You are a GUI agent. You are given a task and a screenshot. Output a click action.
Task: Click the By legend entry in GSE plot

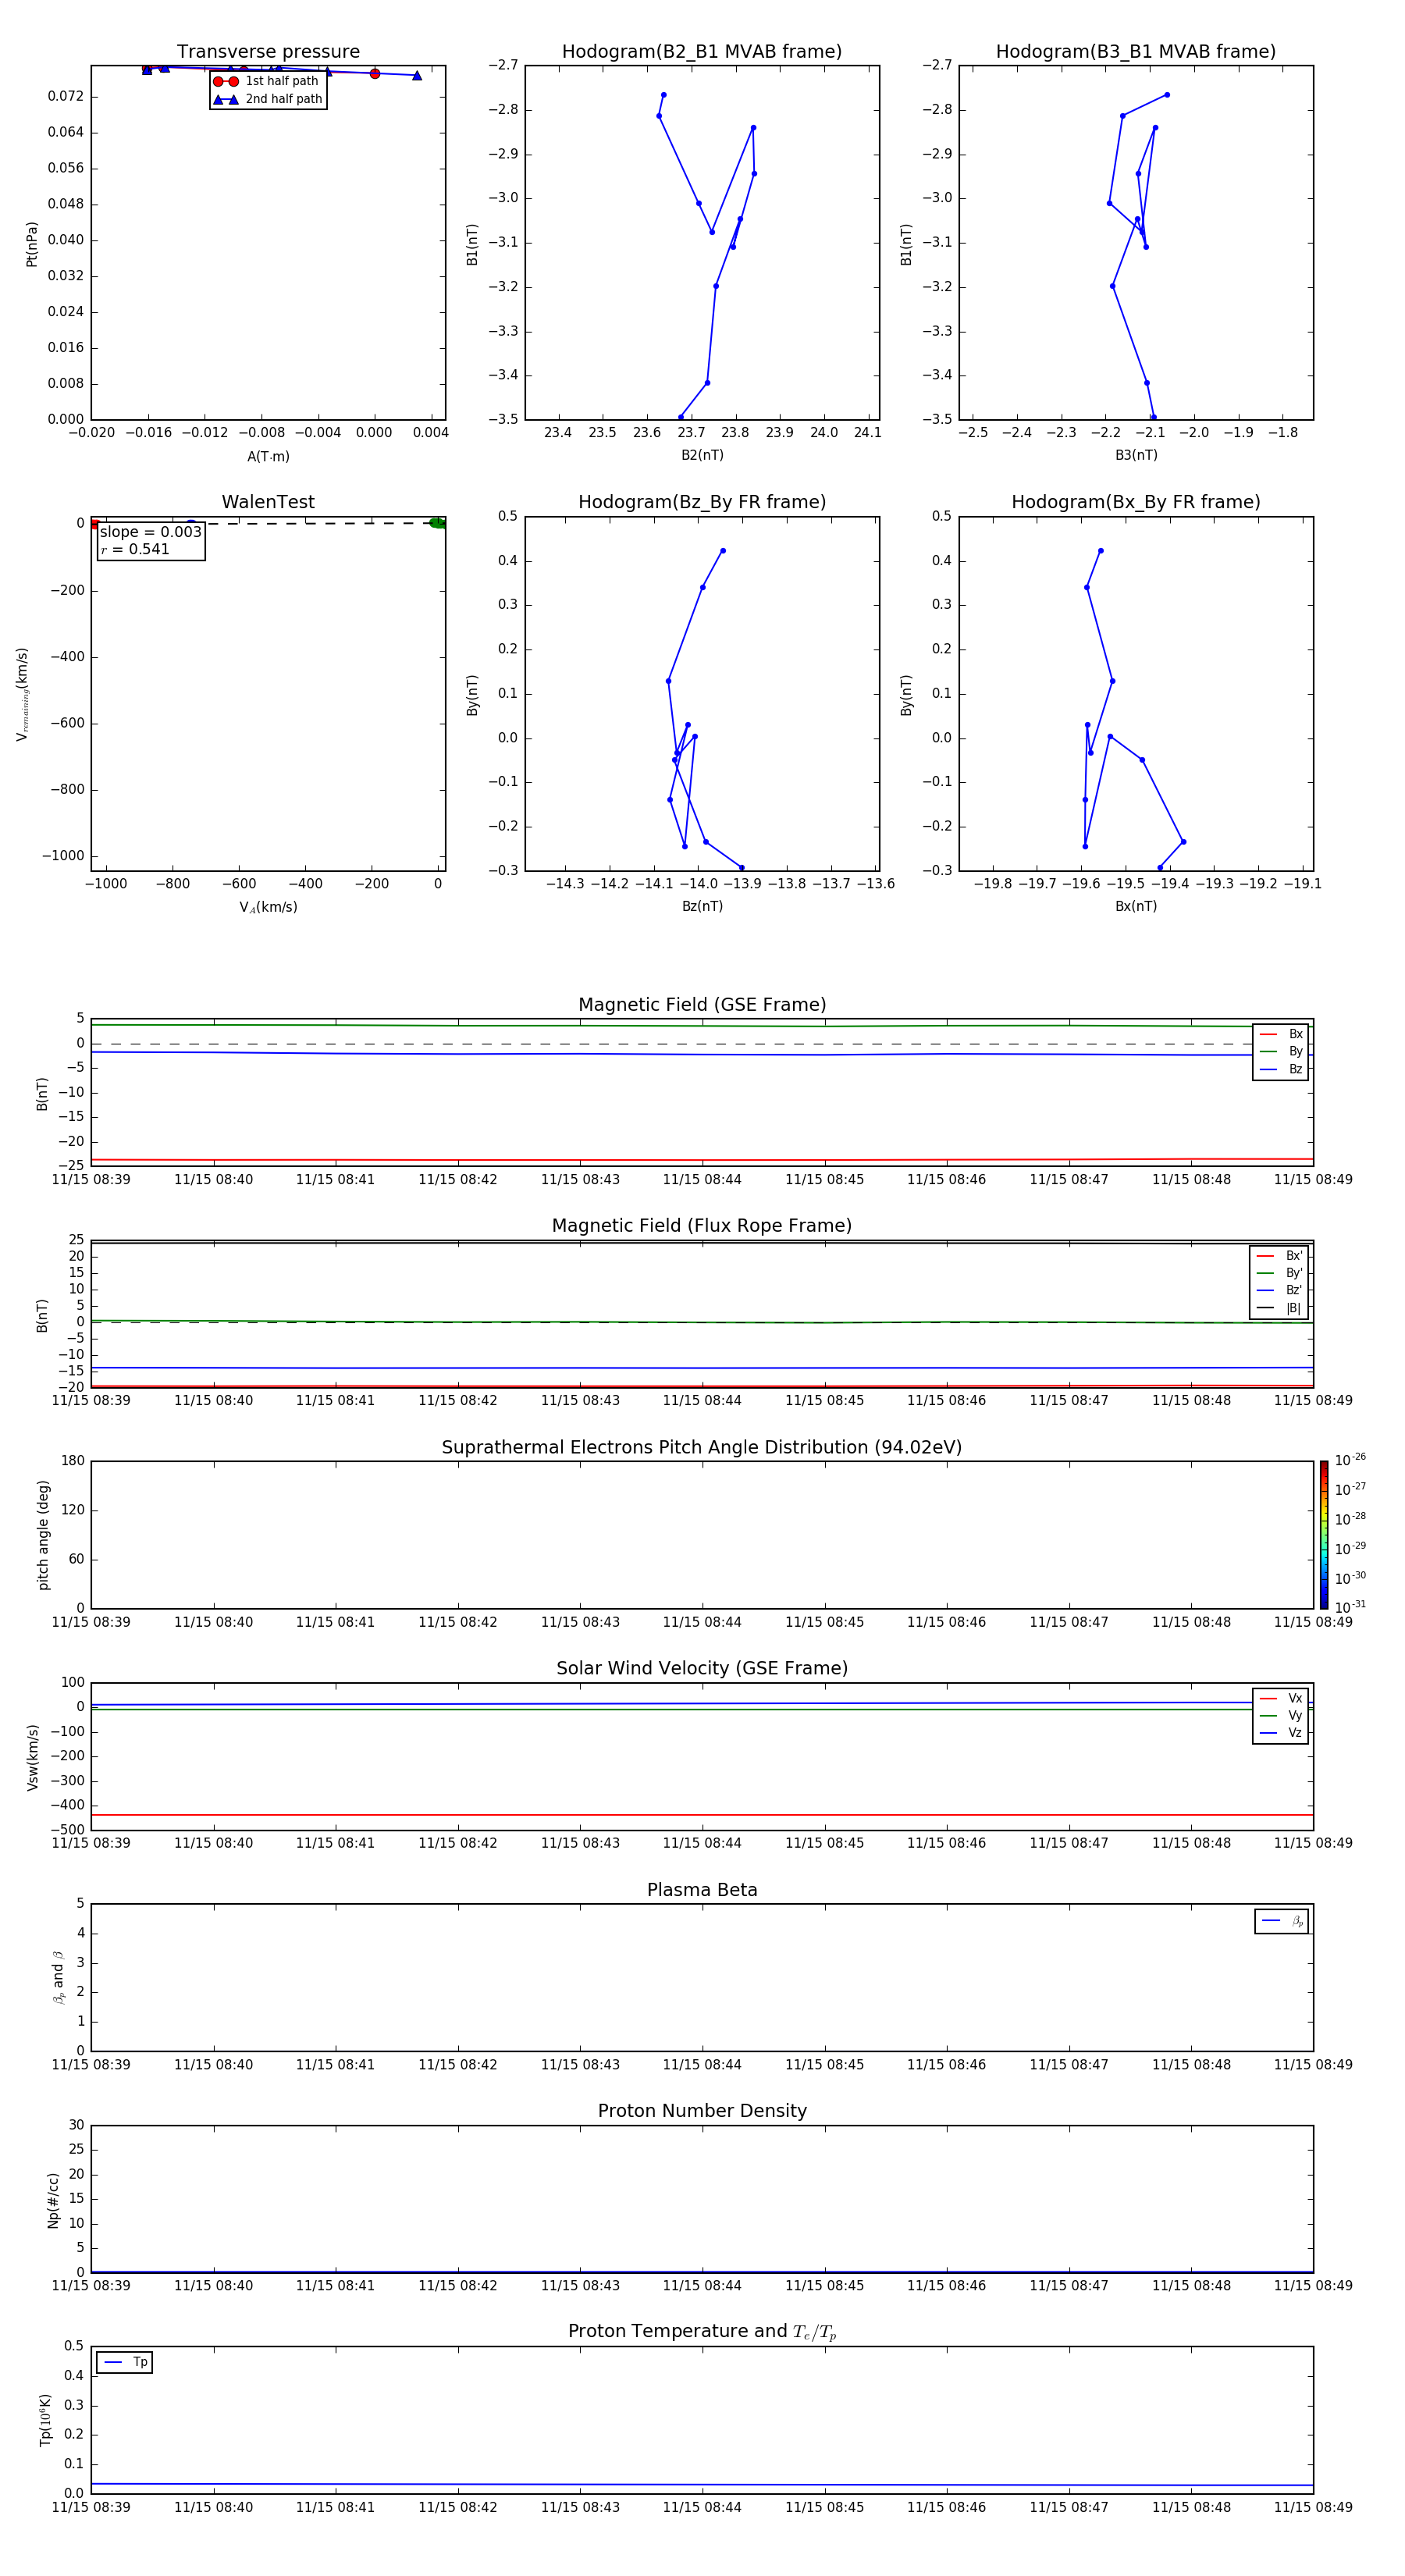tap(1281, 1051)
